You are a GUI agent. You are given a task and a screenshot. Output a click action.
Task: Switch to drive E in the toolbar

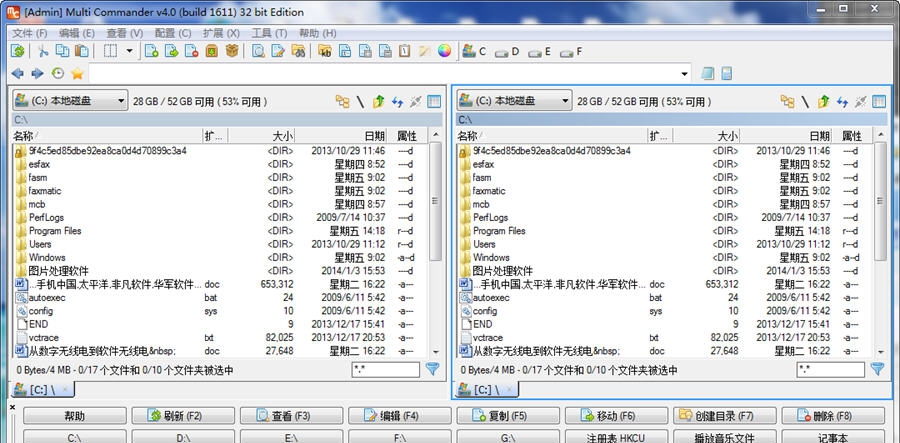[539, 51]
